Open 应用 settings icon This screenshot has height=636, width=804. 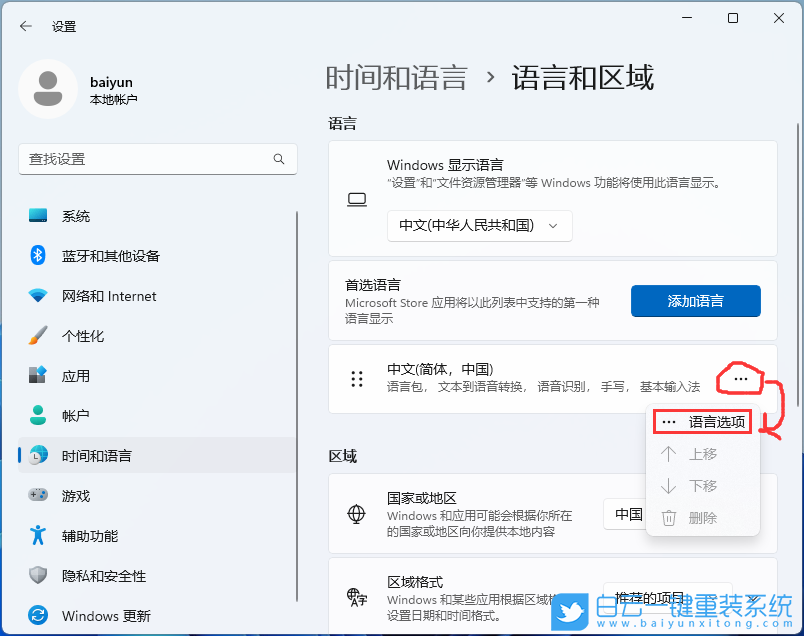pyautogui.click(x=38, y=375)
